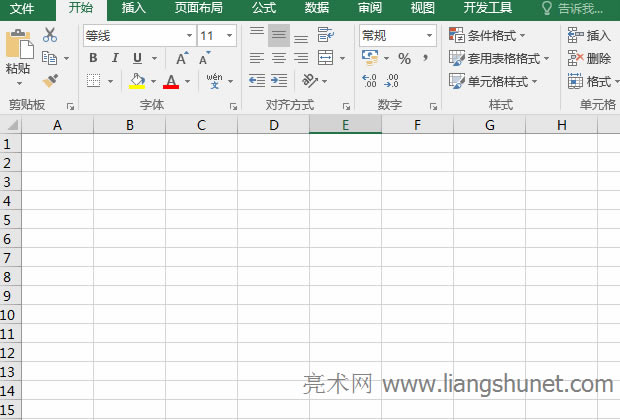Click the yellow Fill Color button
This screenshot has height=420, width=620.
[137, 81]
